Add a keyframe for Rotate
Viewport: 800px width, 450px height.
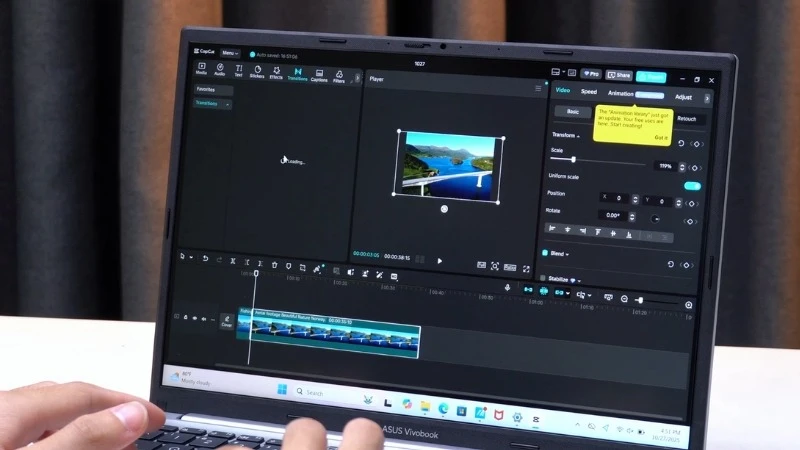(x=690, y=221)
